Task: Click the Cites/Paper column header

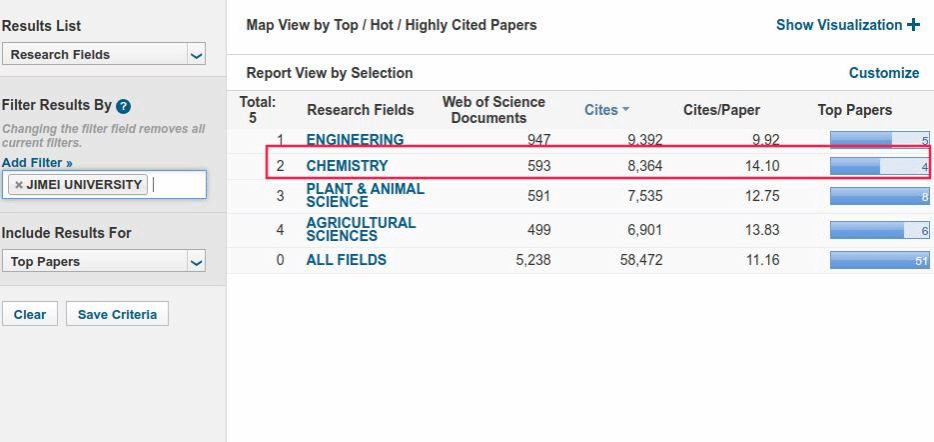Action: (x=721, y=110)
